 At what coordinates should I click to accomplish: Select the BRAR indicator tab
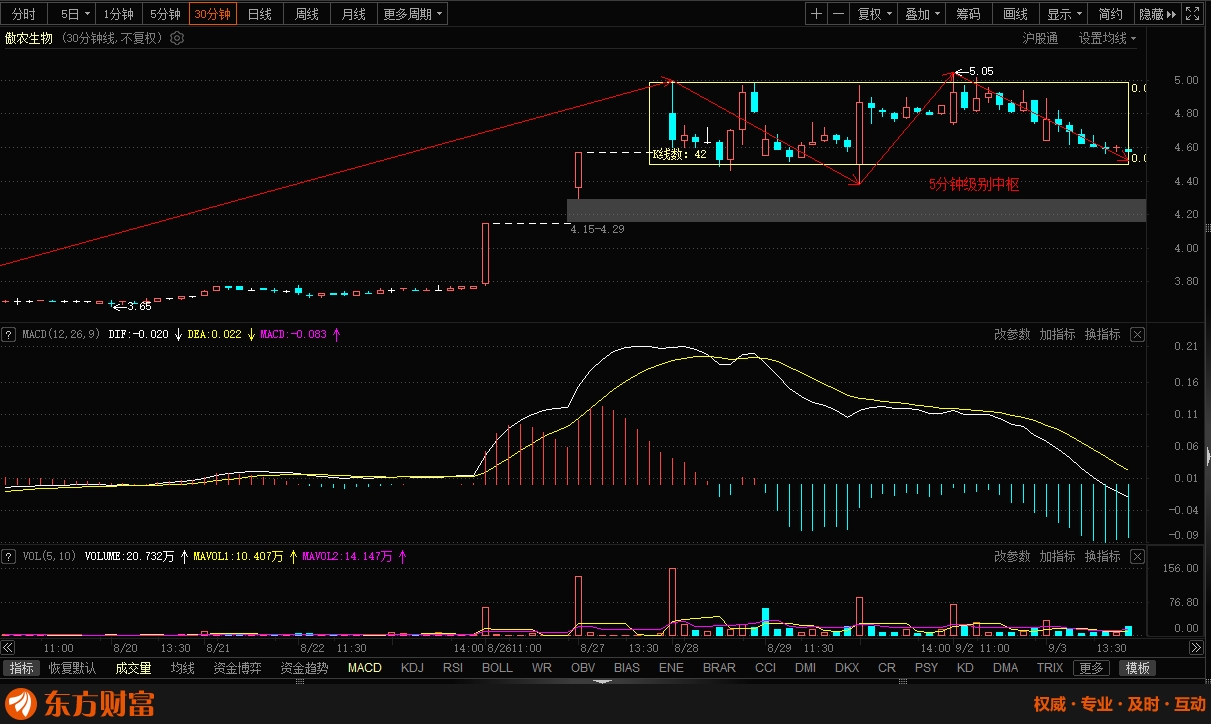point(719,668)
